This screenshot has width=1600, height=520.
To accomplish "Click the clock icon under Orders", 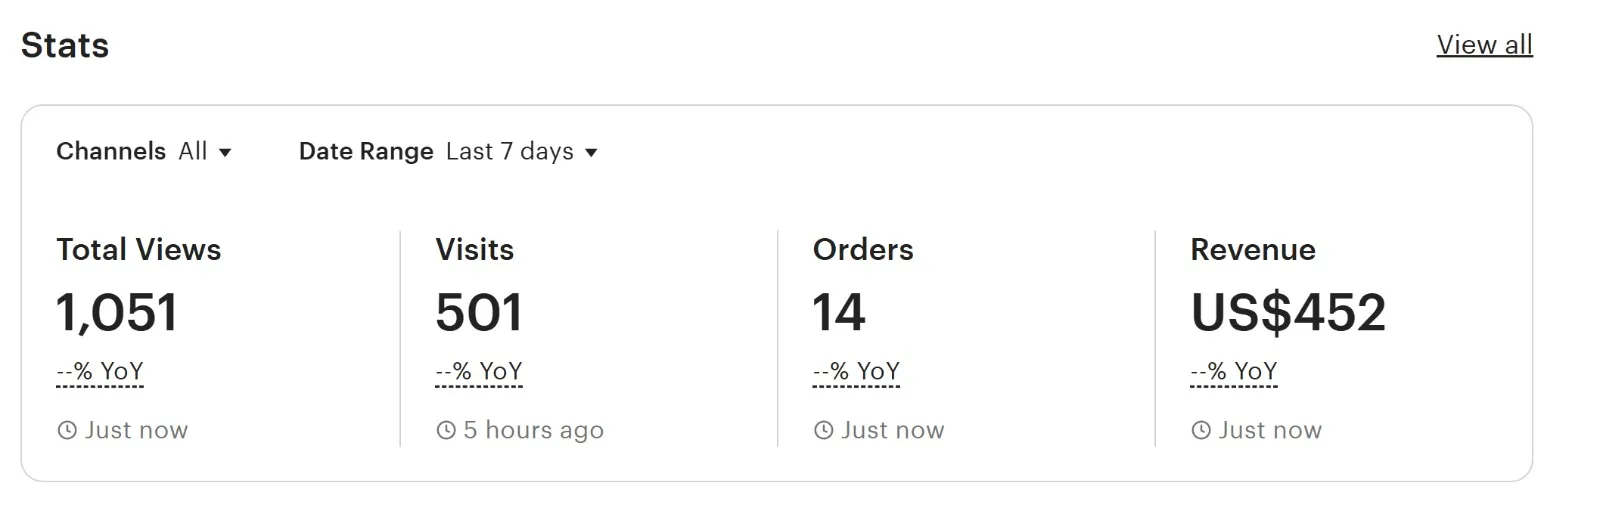I will [x=824, y=431].
